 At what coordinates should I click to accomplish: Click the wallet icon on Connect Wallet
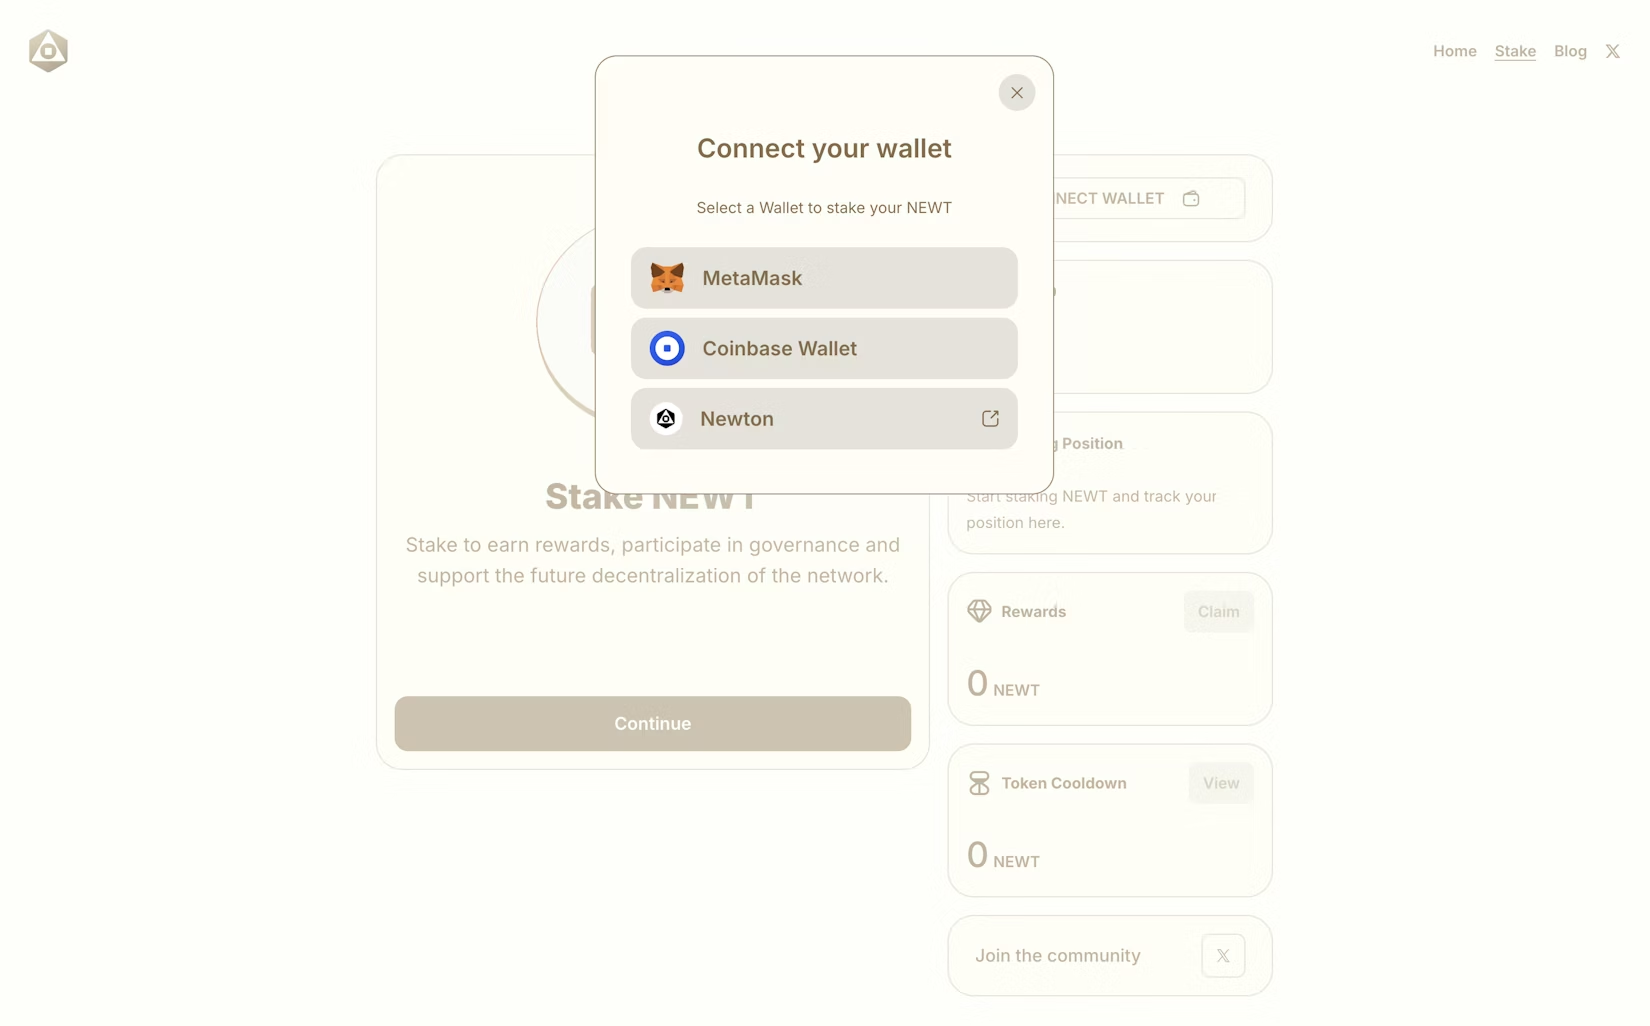[x=1191, y=199]
